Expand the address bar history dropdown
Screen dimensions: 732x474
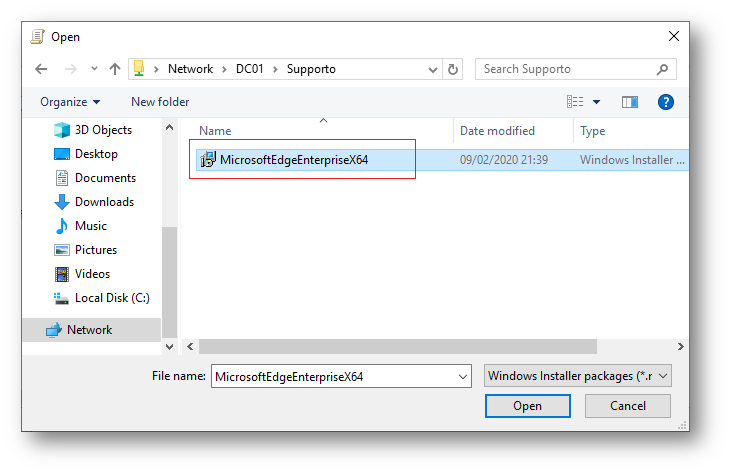[x=433, y=70]
